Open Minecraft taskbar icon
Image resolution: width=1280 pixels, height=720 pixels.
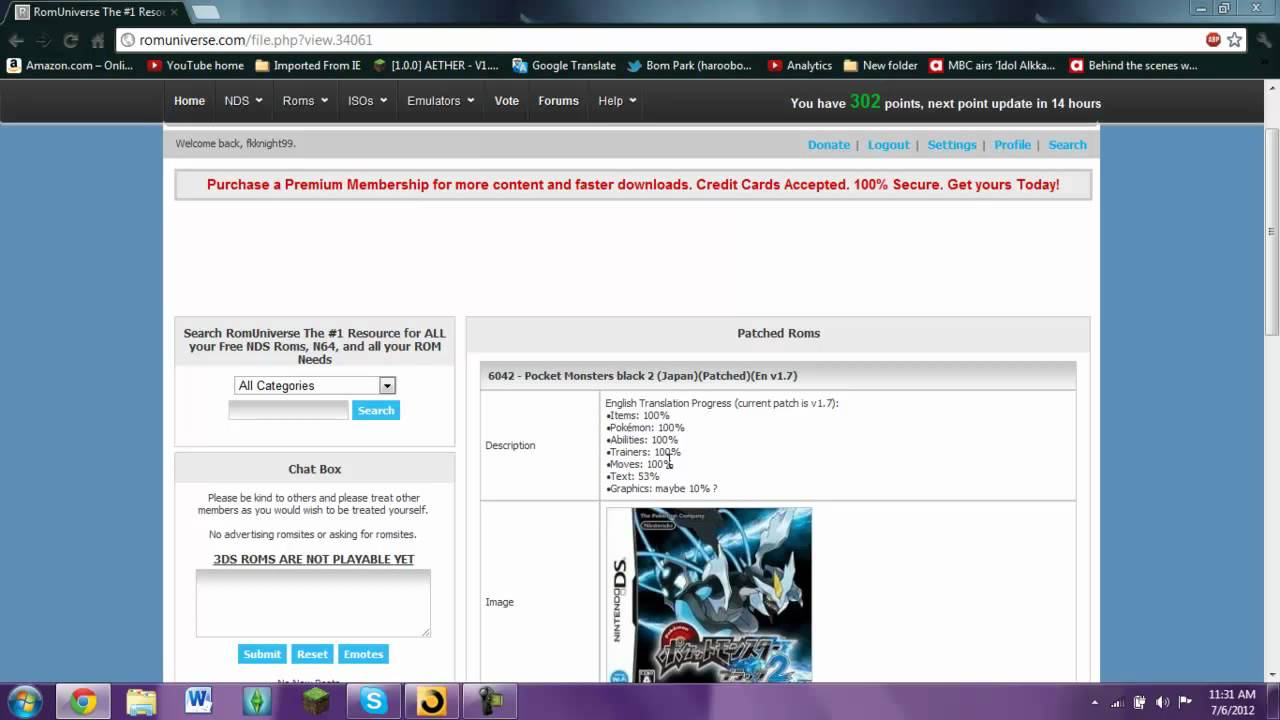tap(315, 701)
